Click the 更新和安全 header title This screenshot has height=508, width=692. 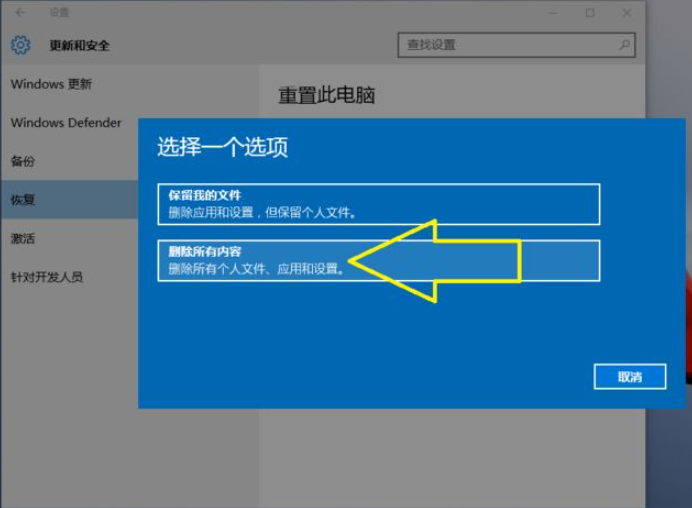click(x=79, y=45)
